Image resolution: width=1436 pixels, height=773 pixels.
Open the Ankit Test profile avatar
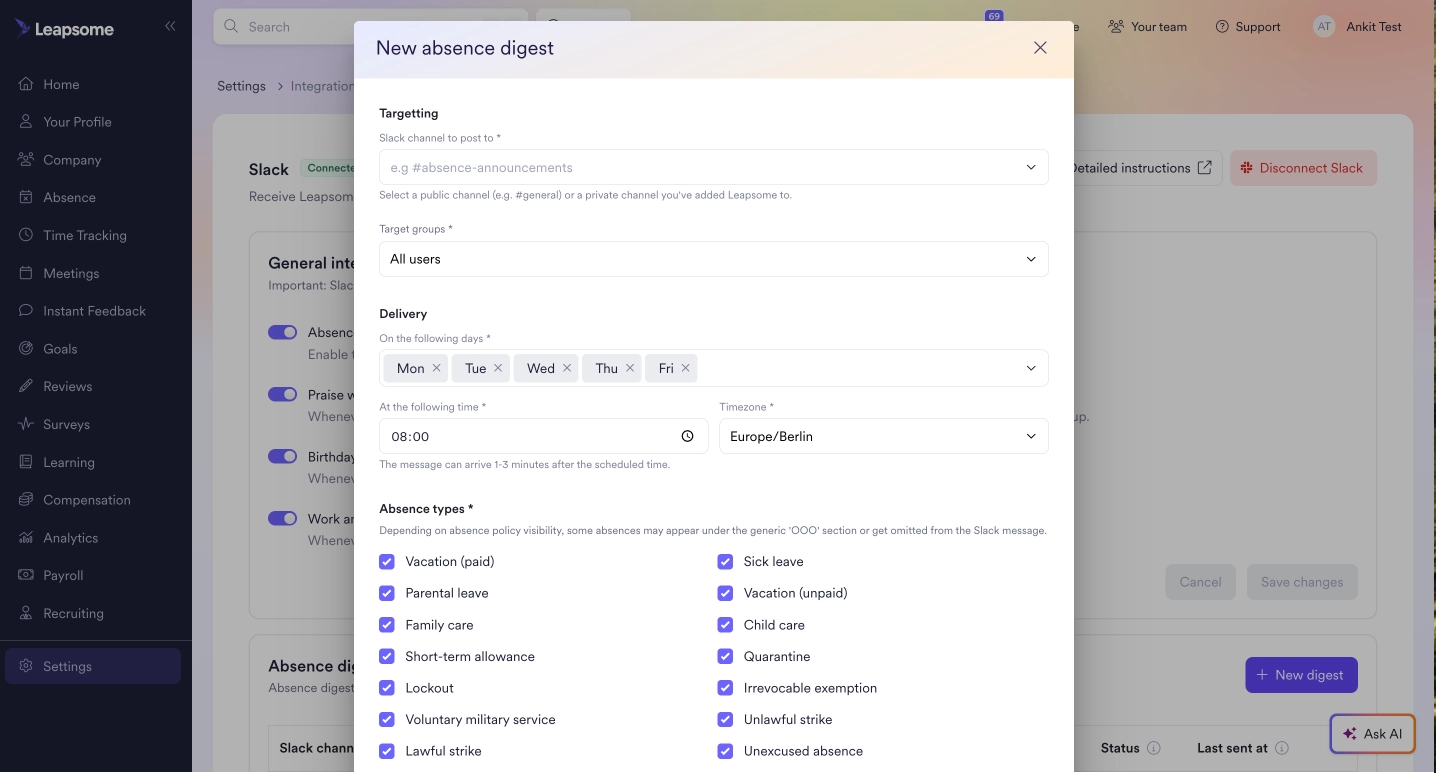coord(1323,27)
